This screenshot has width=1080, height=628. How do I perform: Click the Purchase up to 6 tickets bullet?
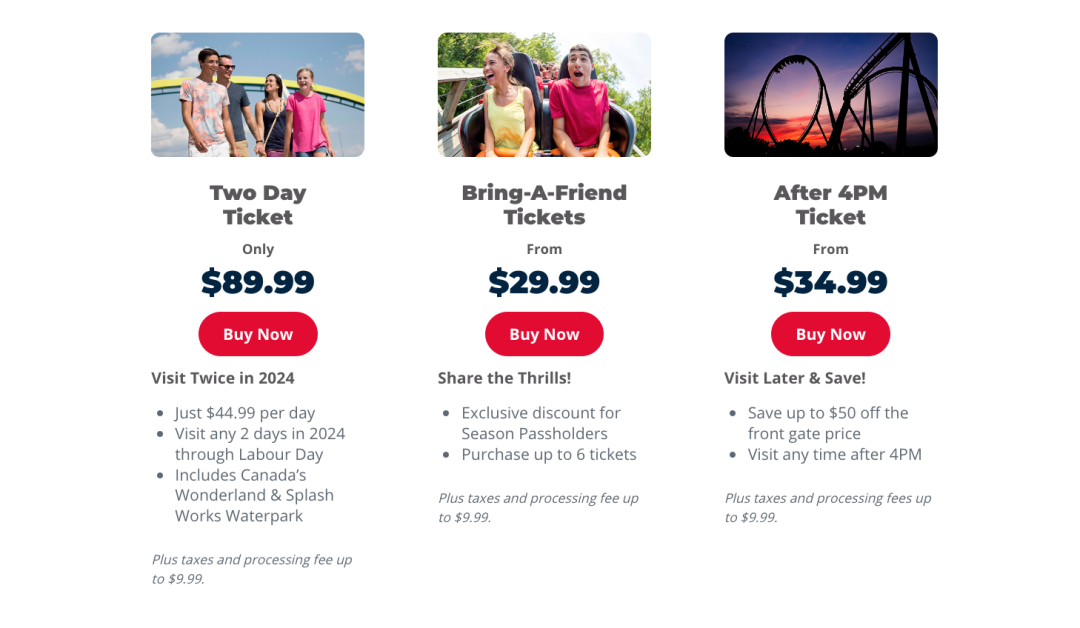click(549, 454)
